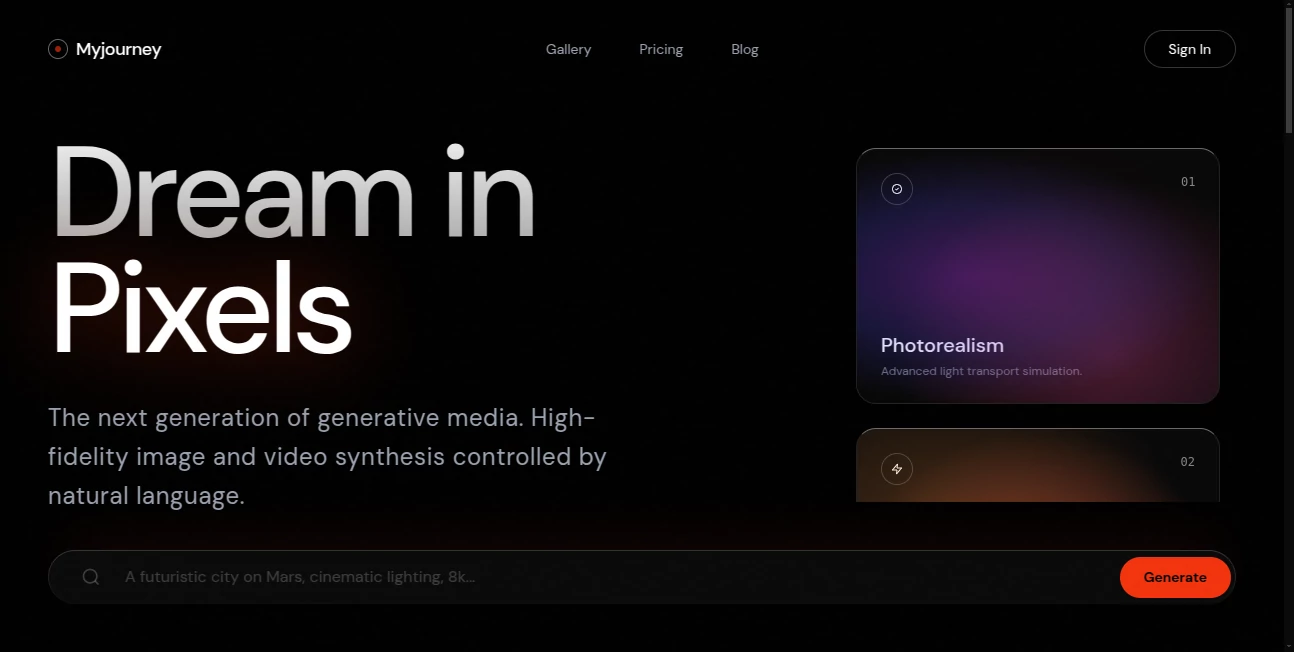
Task: Click the 02 number label on second card
Action: [1187, 462]
